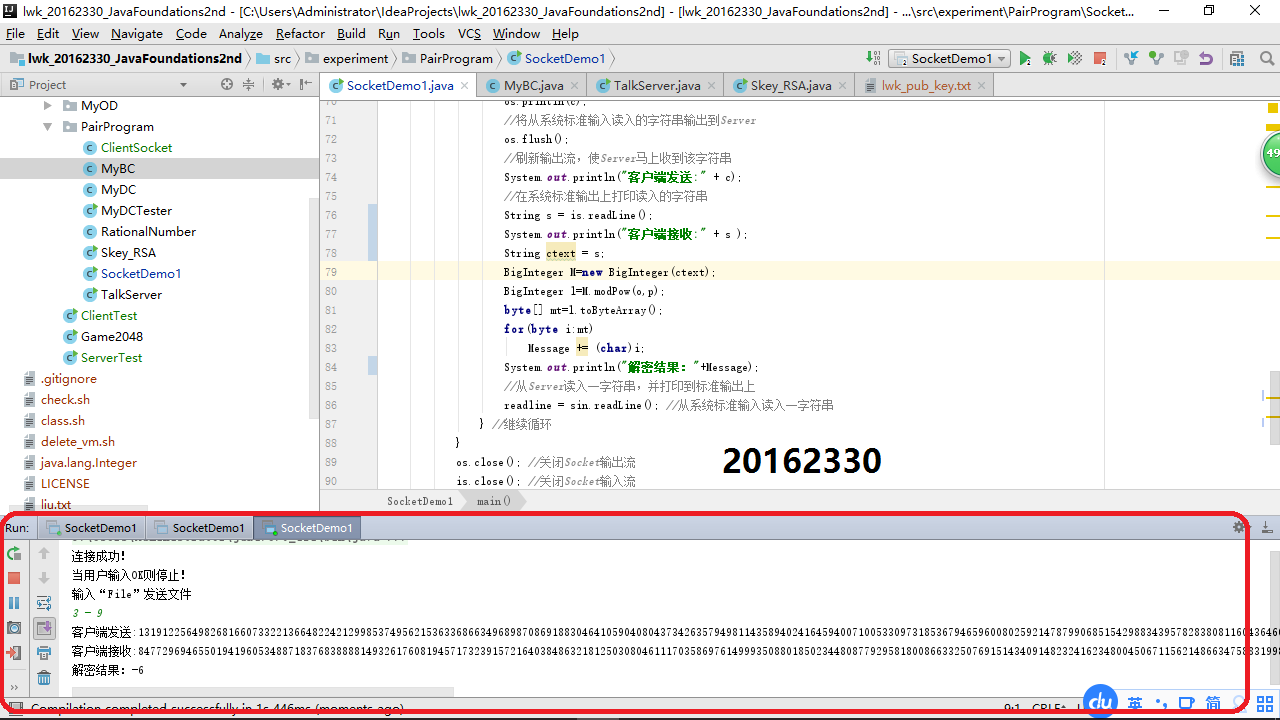Switch to the Skey_RSA.java editor tab
The height and width of the screenshot is (720, 1280).
point(791,85)
